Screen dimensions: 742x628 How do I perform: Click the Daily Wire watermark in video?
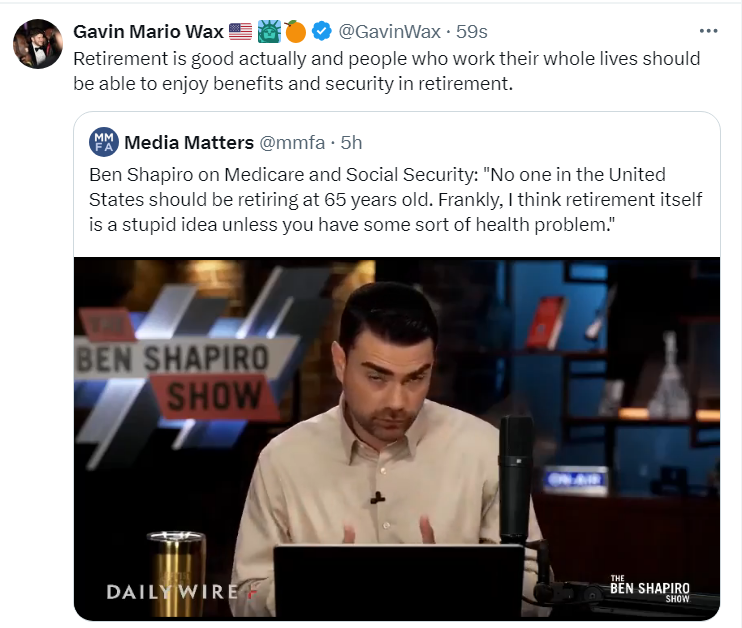pos(183,592)
